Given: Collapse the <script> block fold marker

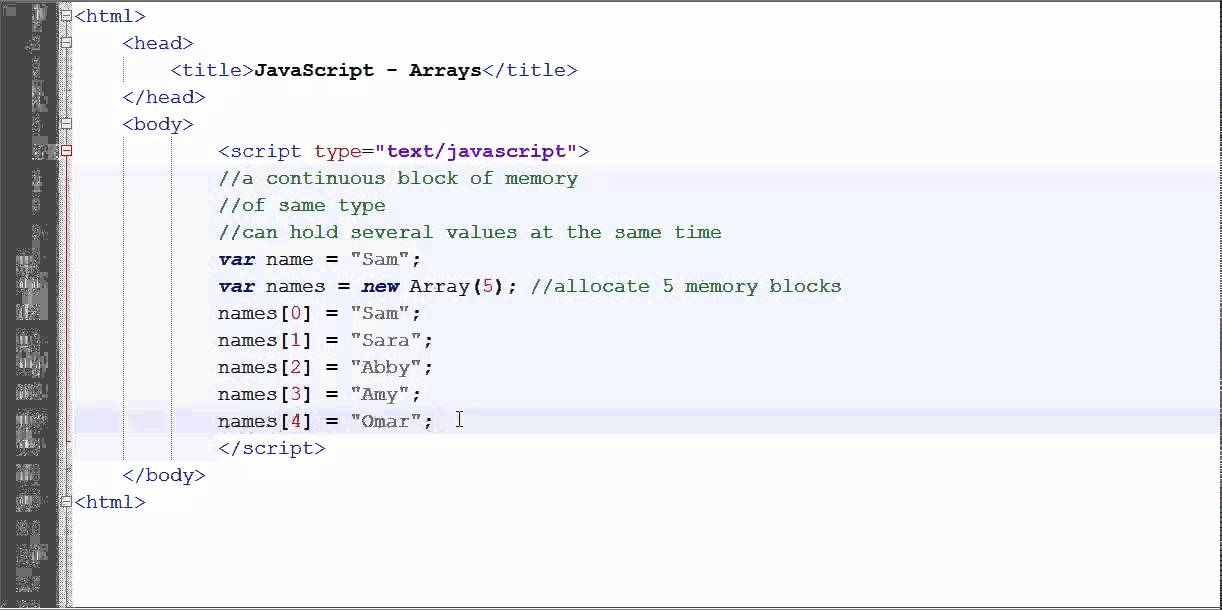Looking at the screenshot, I should pyautogui.click(x=67, y=151).
